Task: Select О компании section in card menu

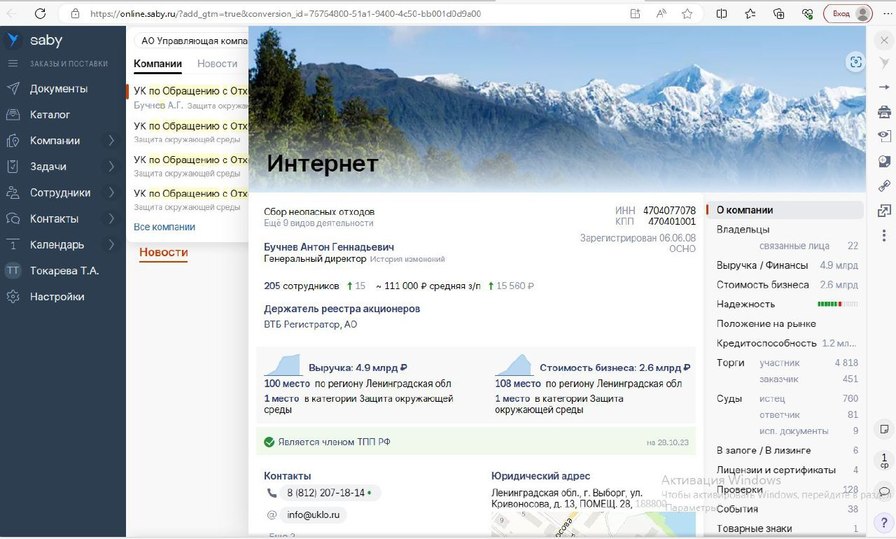Action: 785,210
